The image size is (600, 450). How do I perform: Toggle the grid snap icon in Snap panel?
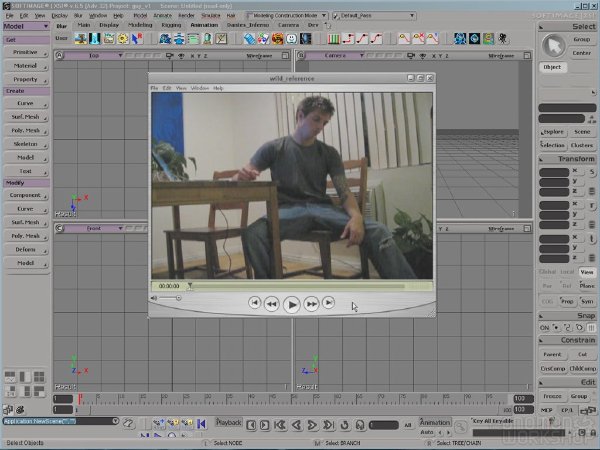(592, 328)
